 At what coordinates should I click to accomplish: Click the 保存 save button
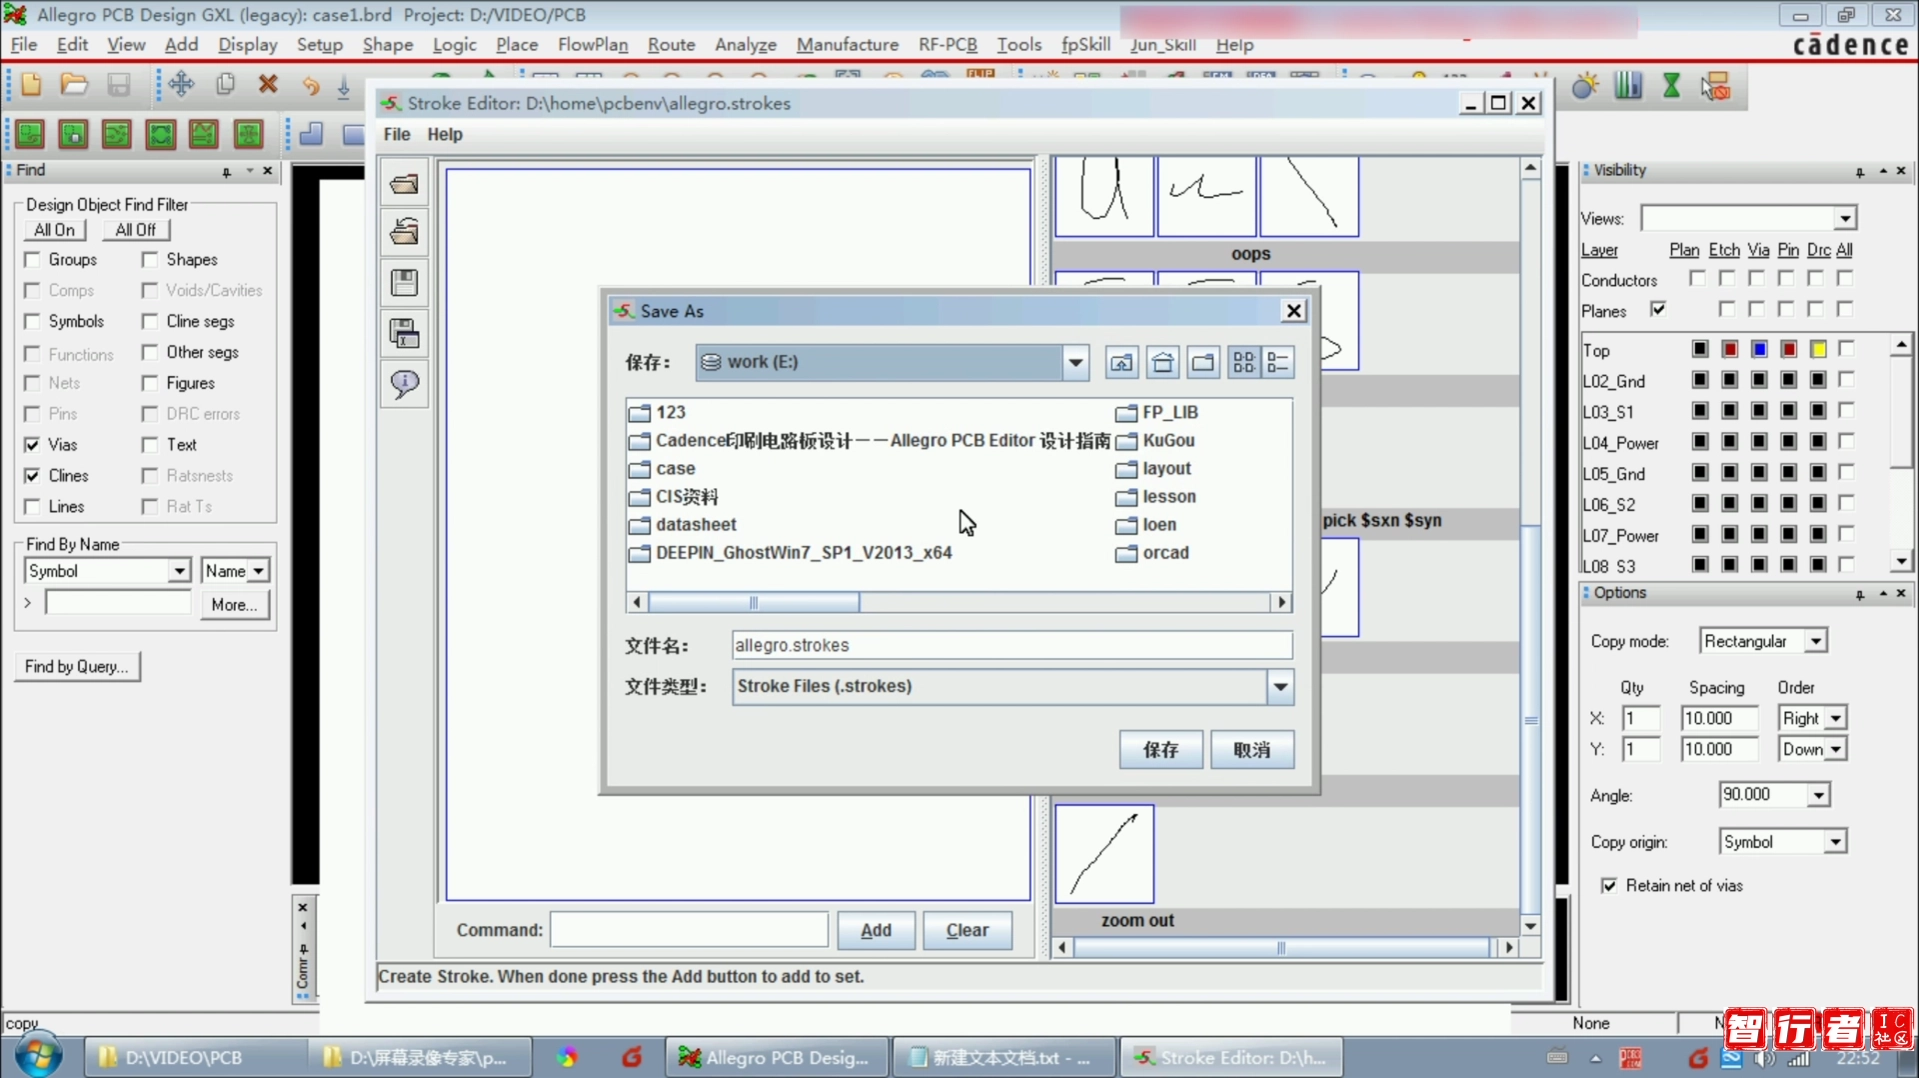(1161, 750)
